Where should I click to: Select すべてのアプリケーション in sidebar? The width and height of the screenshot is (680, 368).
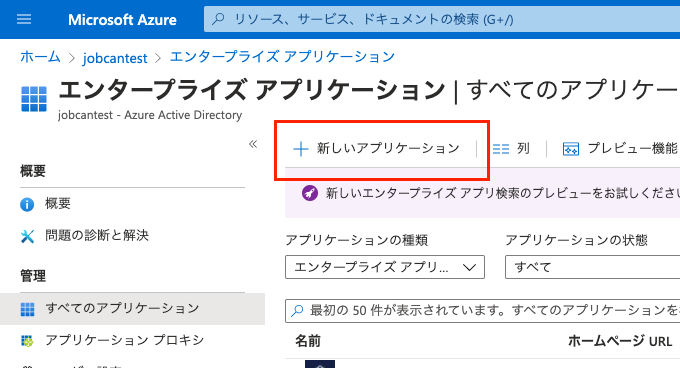coord(132,309)
